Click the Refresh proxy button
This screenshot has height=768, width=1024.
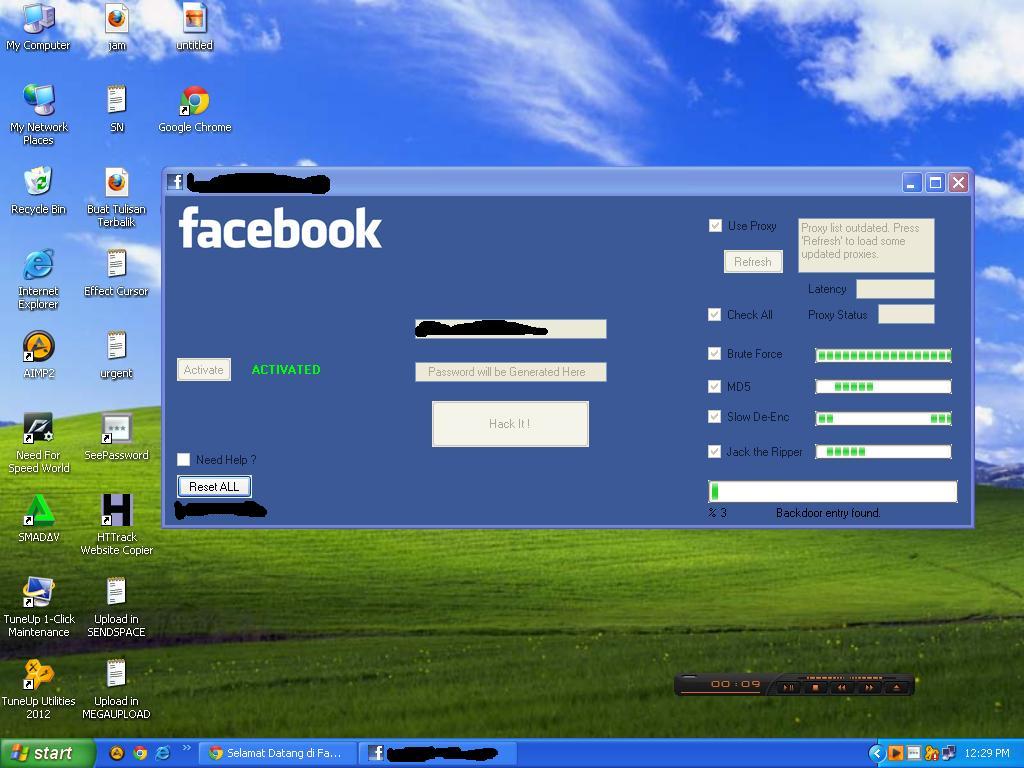[x=753, y=261]
